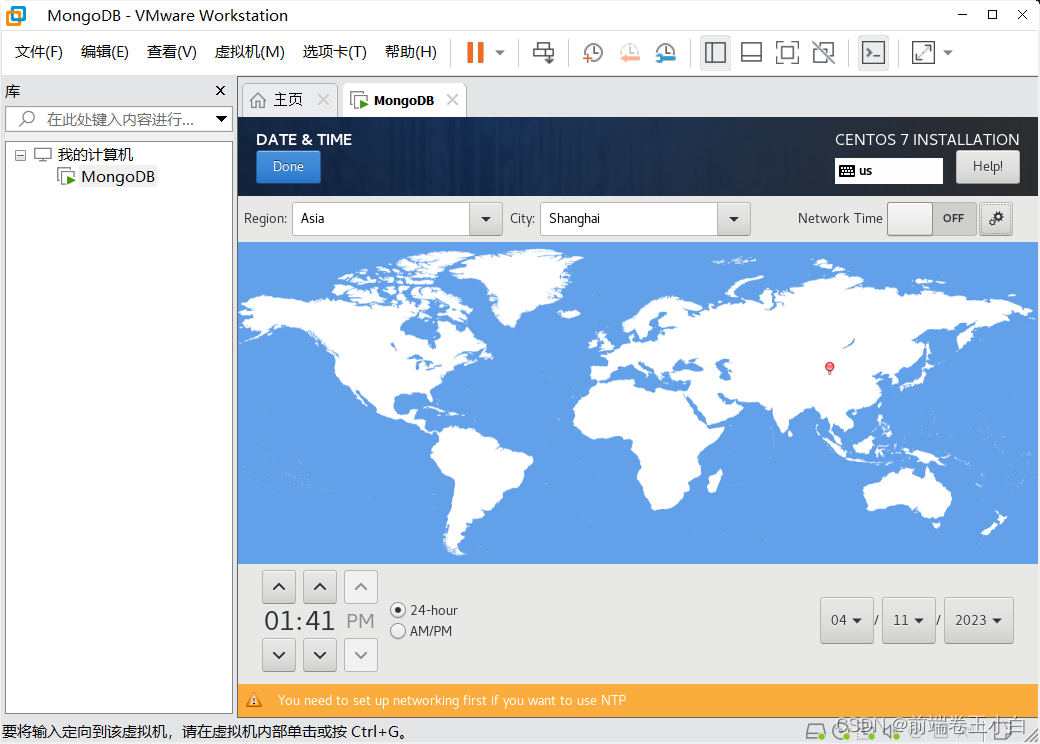The height and width of the screenshot is (744, 1040).
Task: Open the 查看(V) menu
Action: [x=171, y=52]
